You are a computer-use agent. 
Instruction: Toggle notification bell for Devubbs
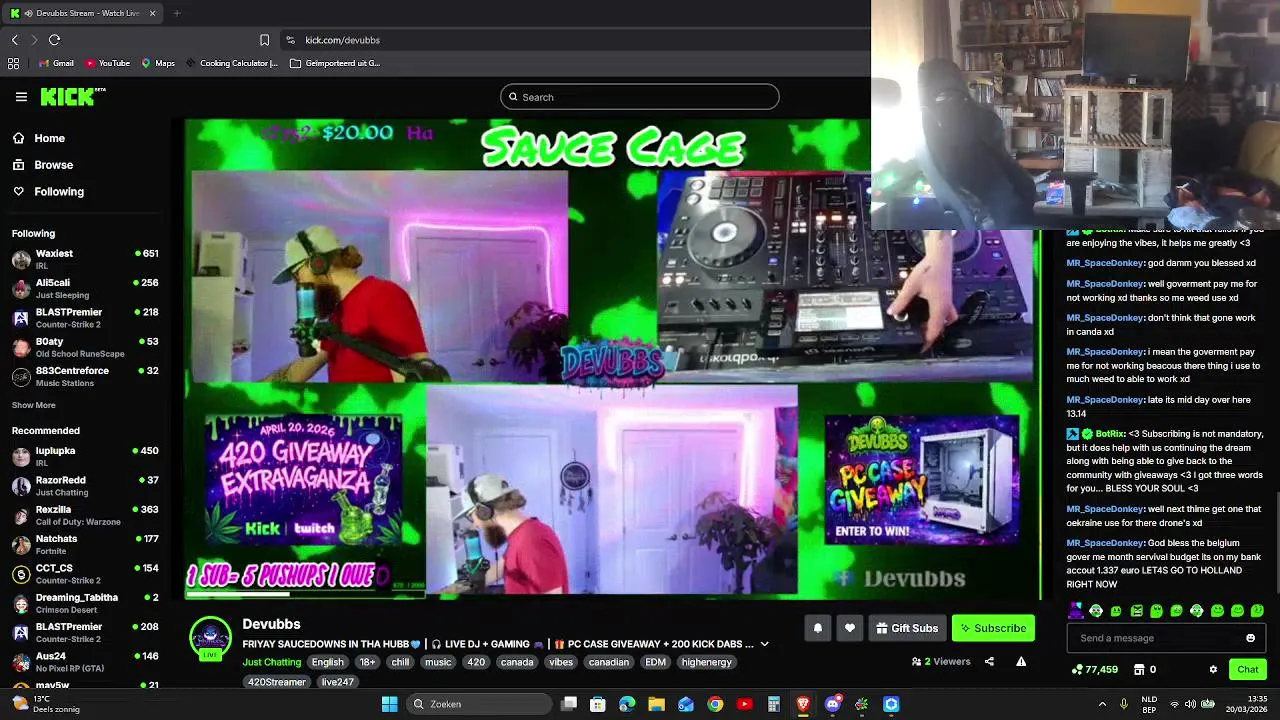(817, 628)
